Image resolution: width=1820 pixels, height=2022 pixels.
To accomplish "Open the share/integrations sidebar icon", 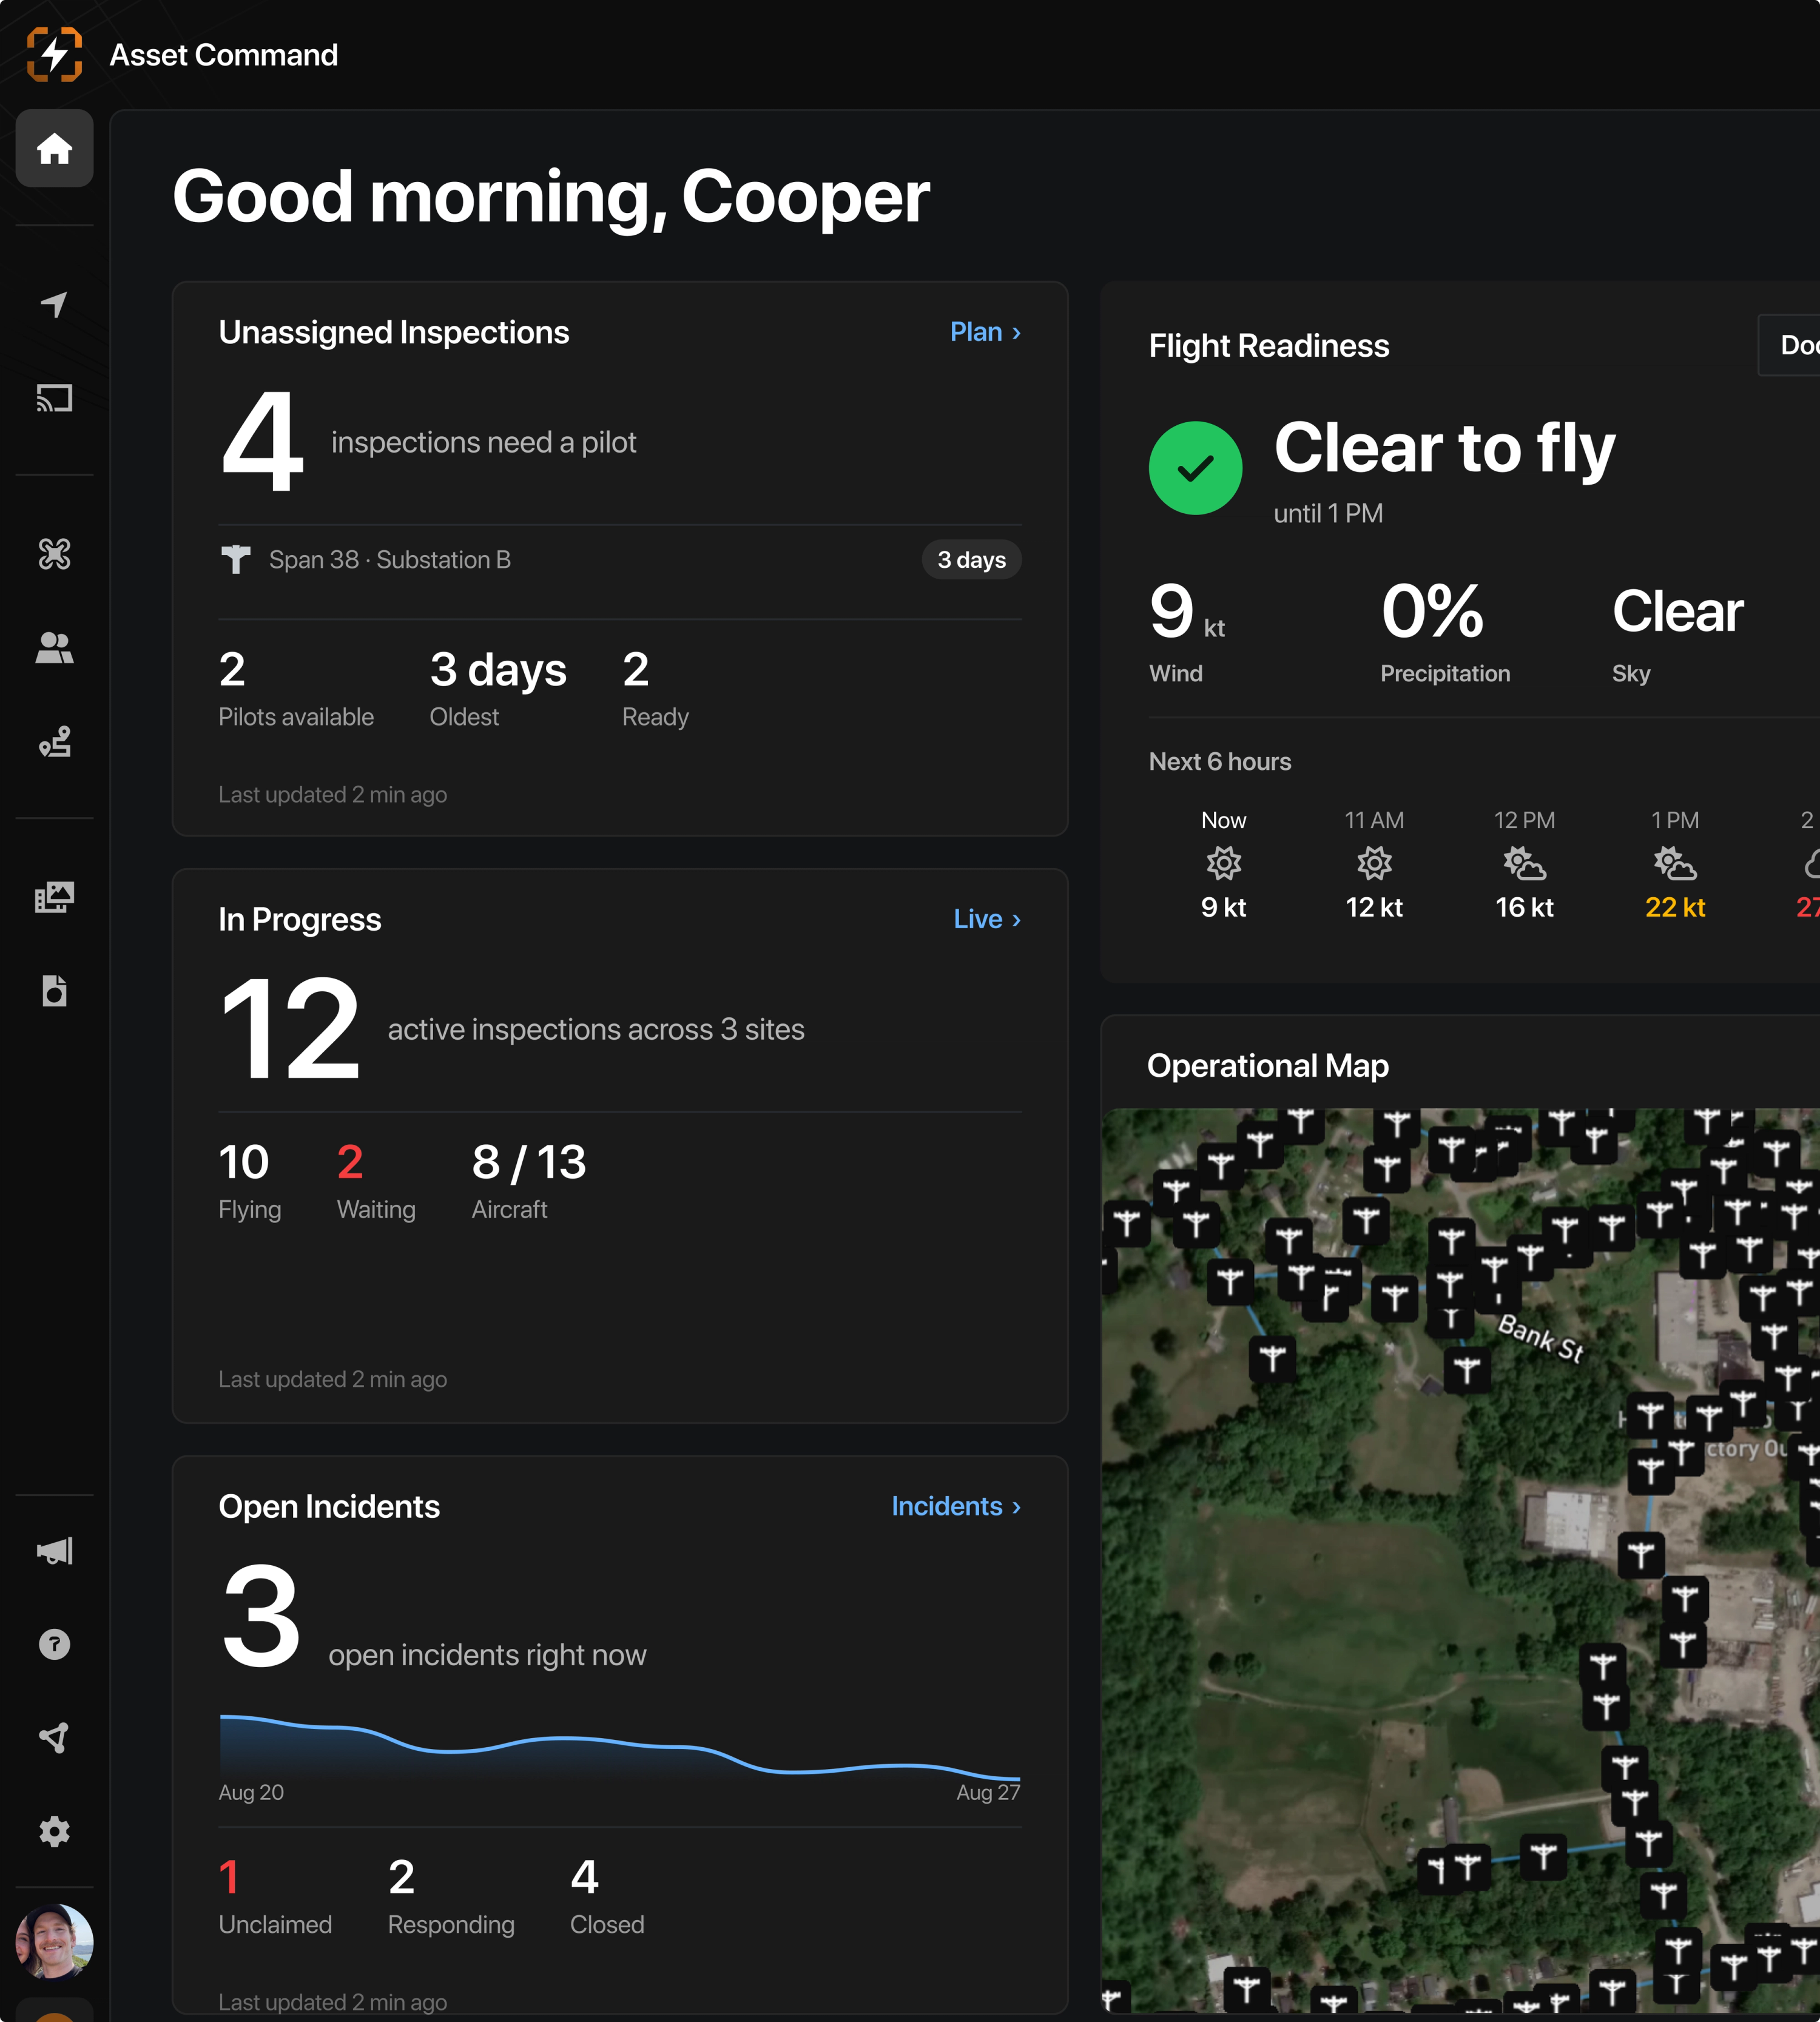I will coord(54,1737).
